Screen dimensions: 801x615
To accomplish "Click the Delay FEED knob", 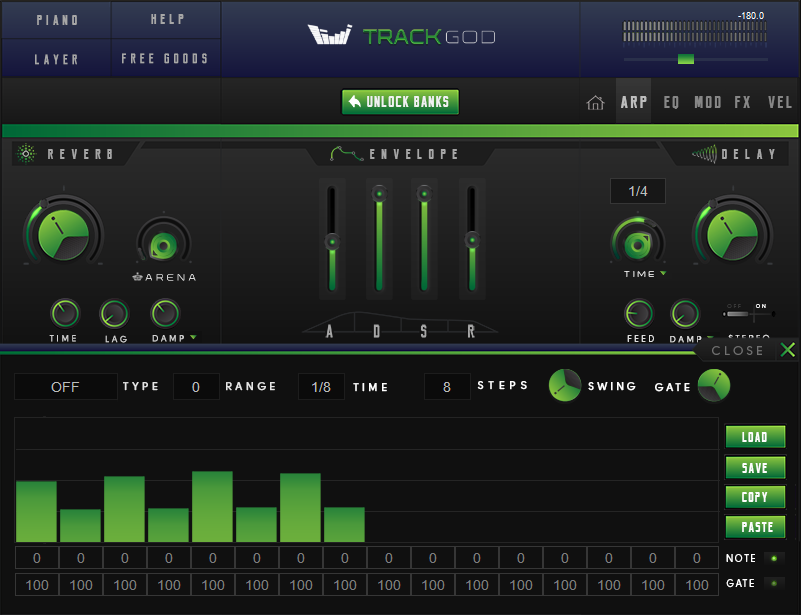I will (x=639, y=313).
